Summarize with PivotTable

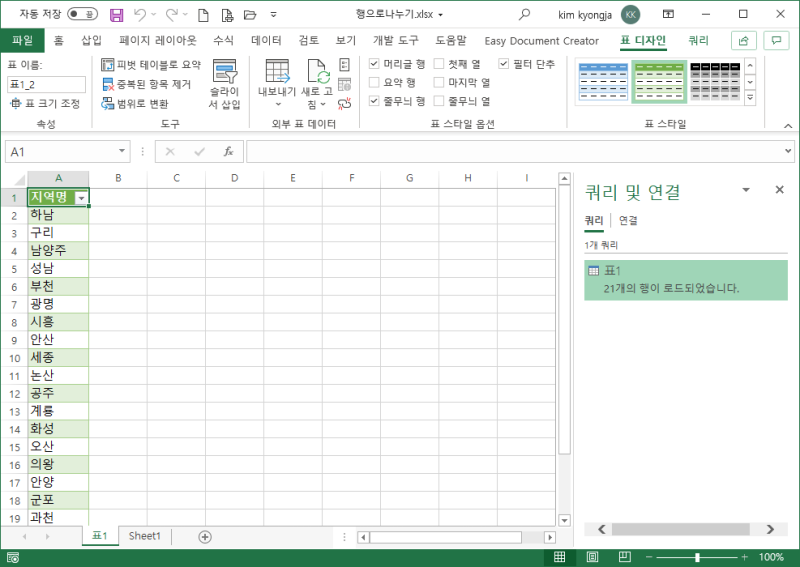pos(151,64)
